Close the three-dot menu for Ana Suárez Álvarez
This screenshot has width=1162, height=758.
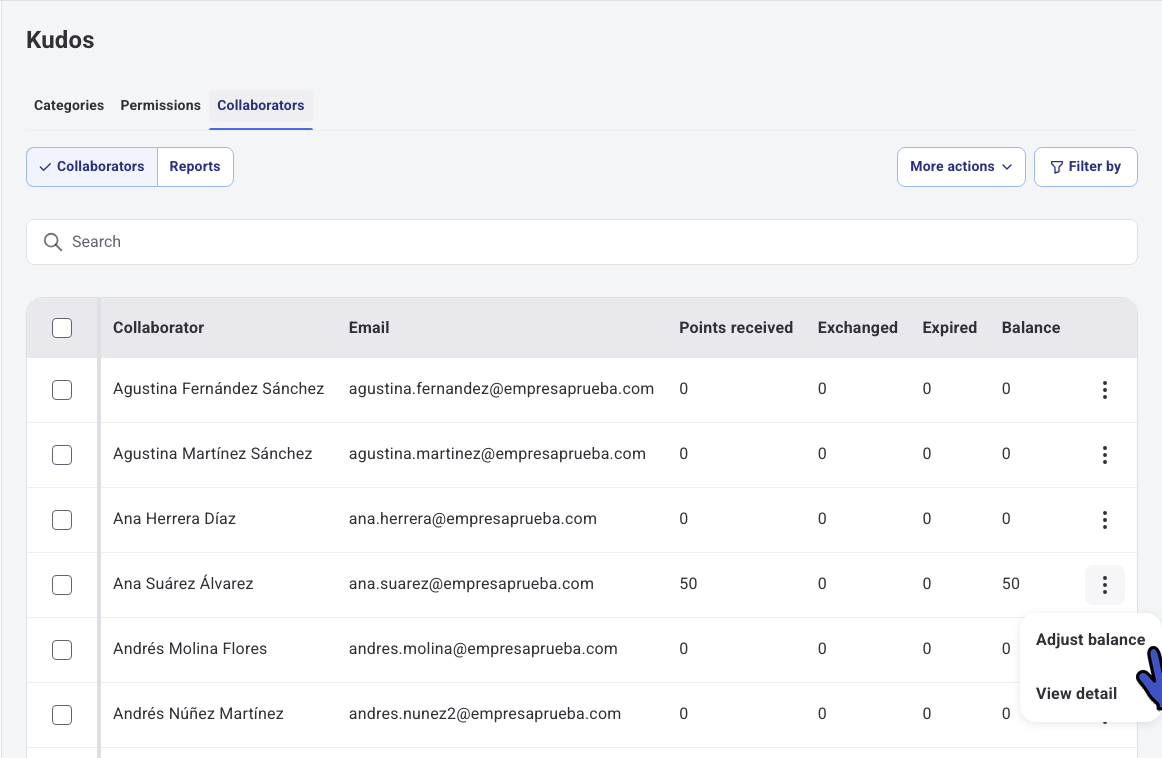[1104, 585]
